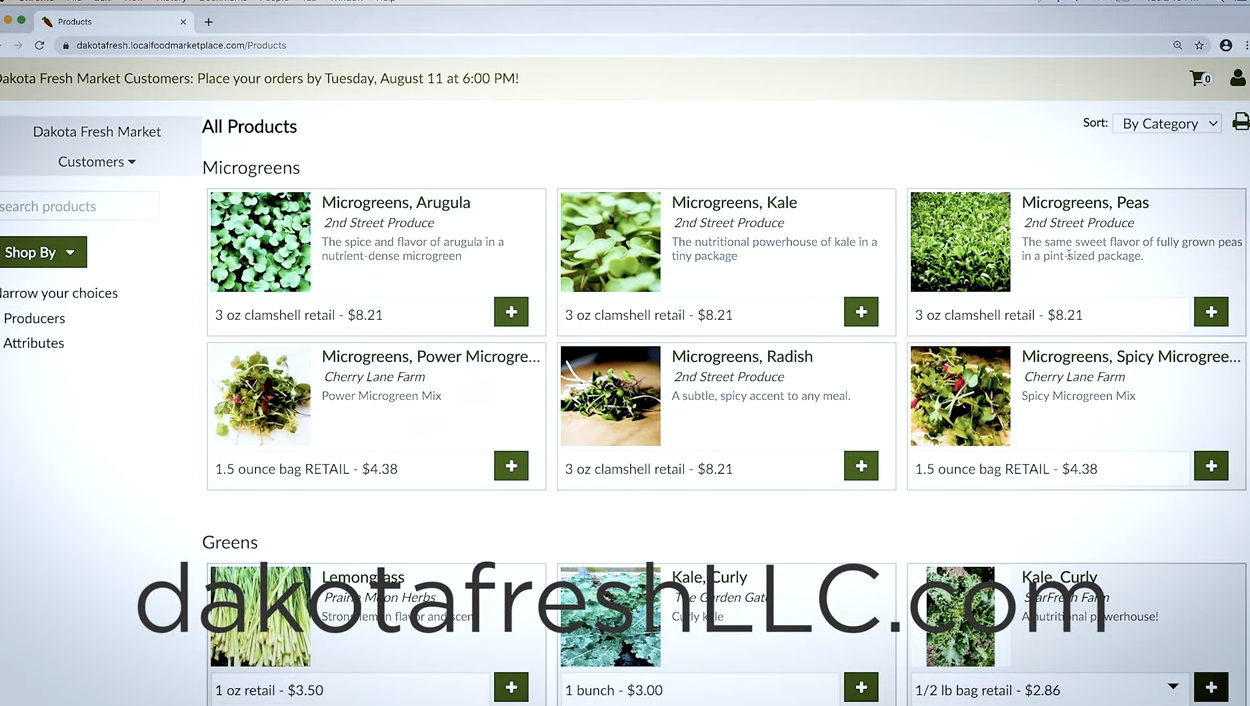Print the product list via printer icon
Viewport: 1250px width, 706px height.
1240,122
